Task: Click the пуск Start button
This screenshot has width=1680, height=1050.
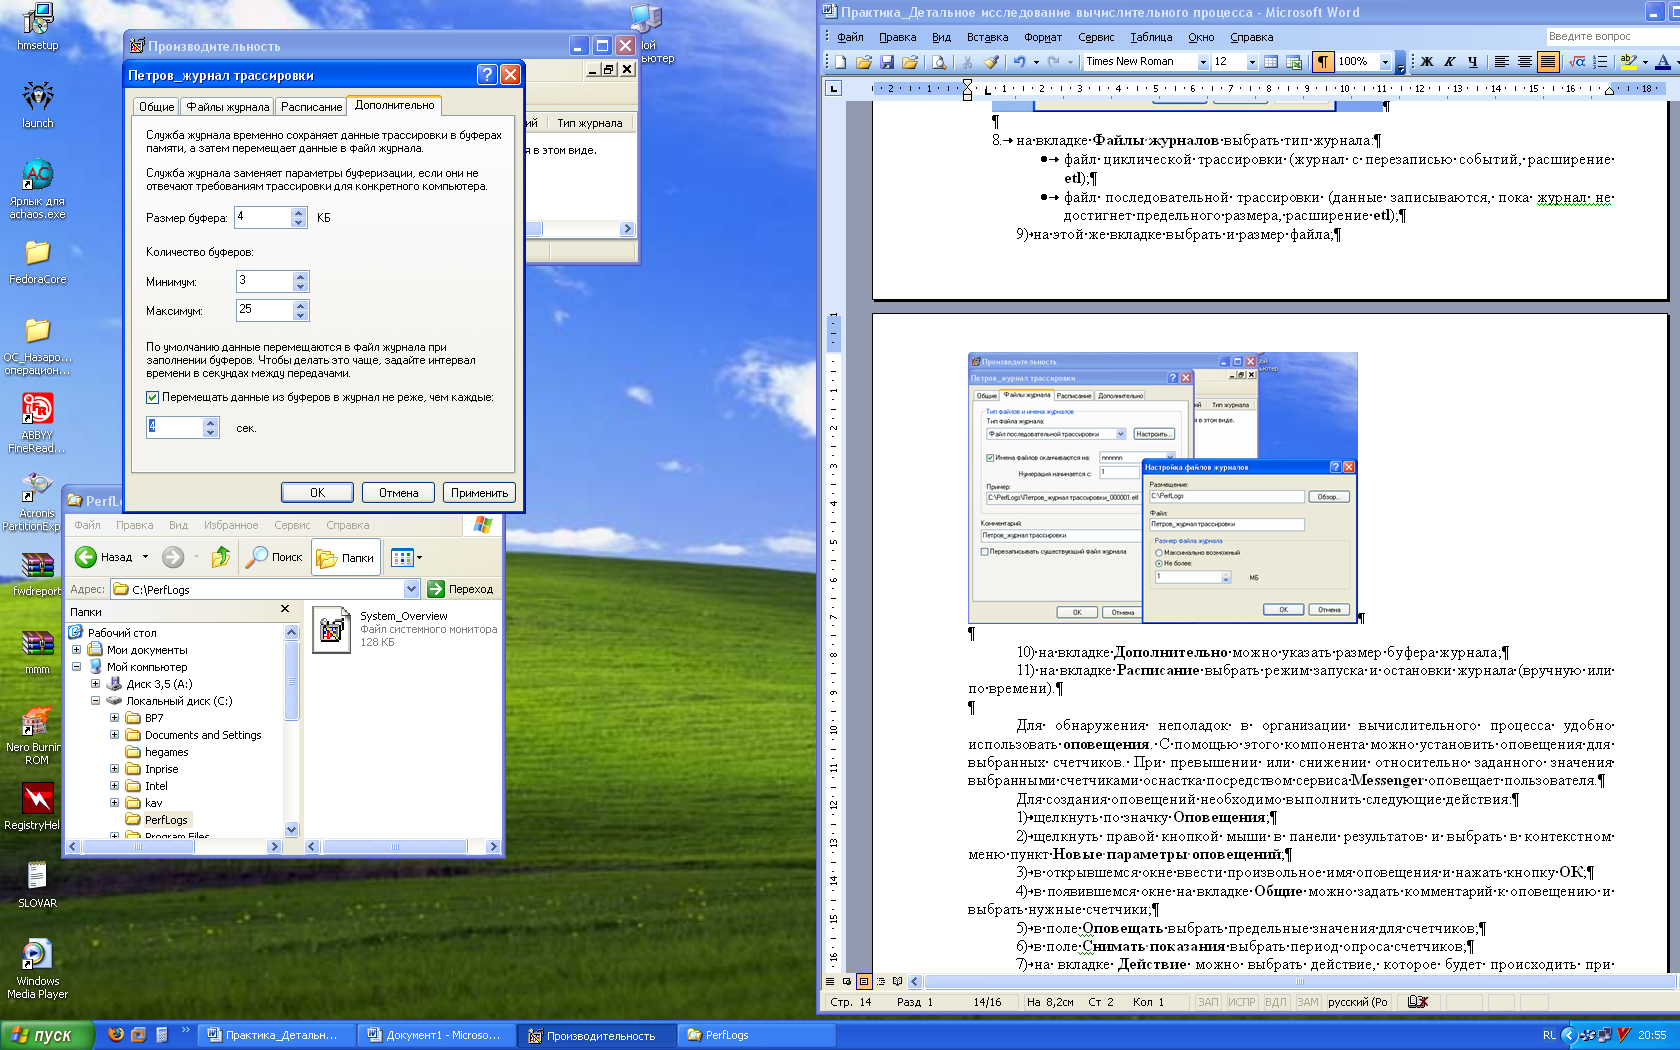Action: pos(46,1035)
